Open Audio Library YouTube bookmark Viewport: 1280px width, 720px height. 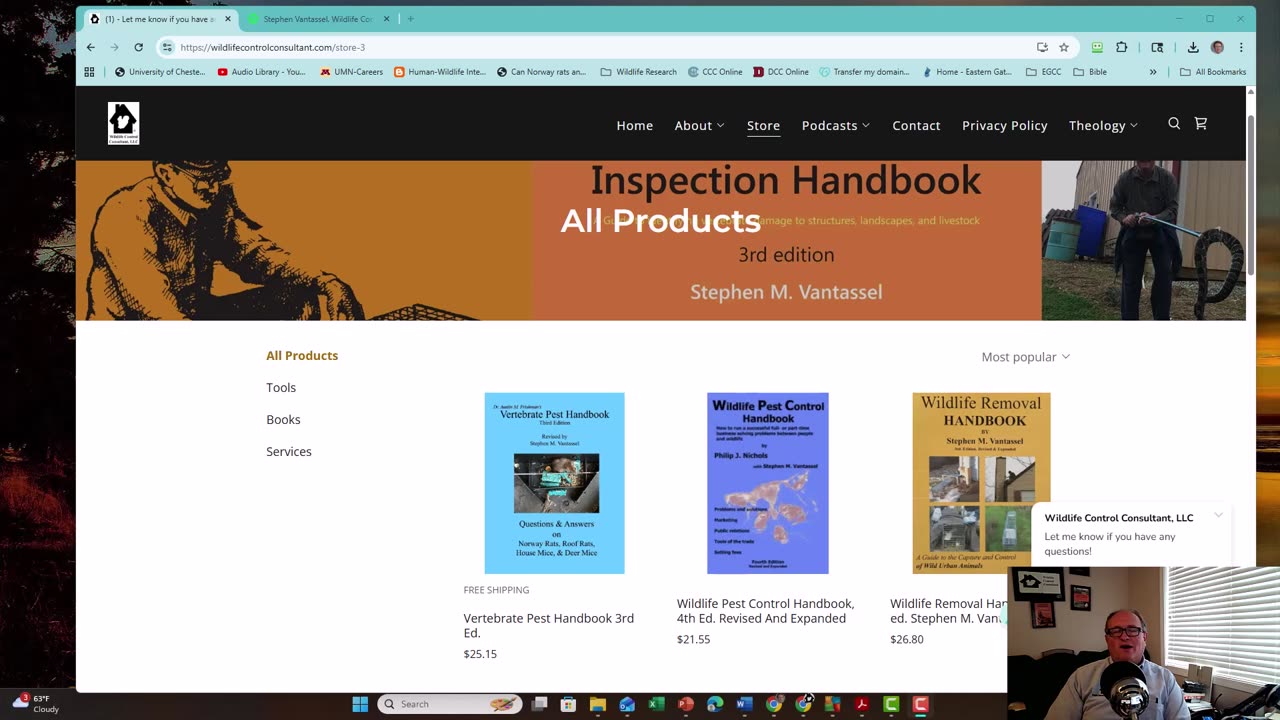[x=261, y=72]
